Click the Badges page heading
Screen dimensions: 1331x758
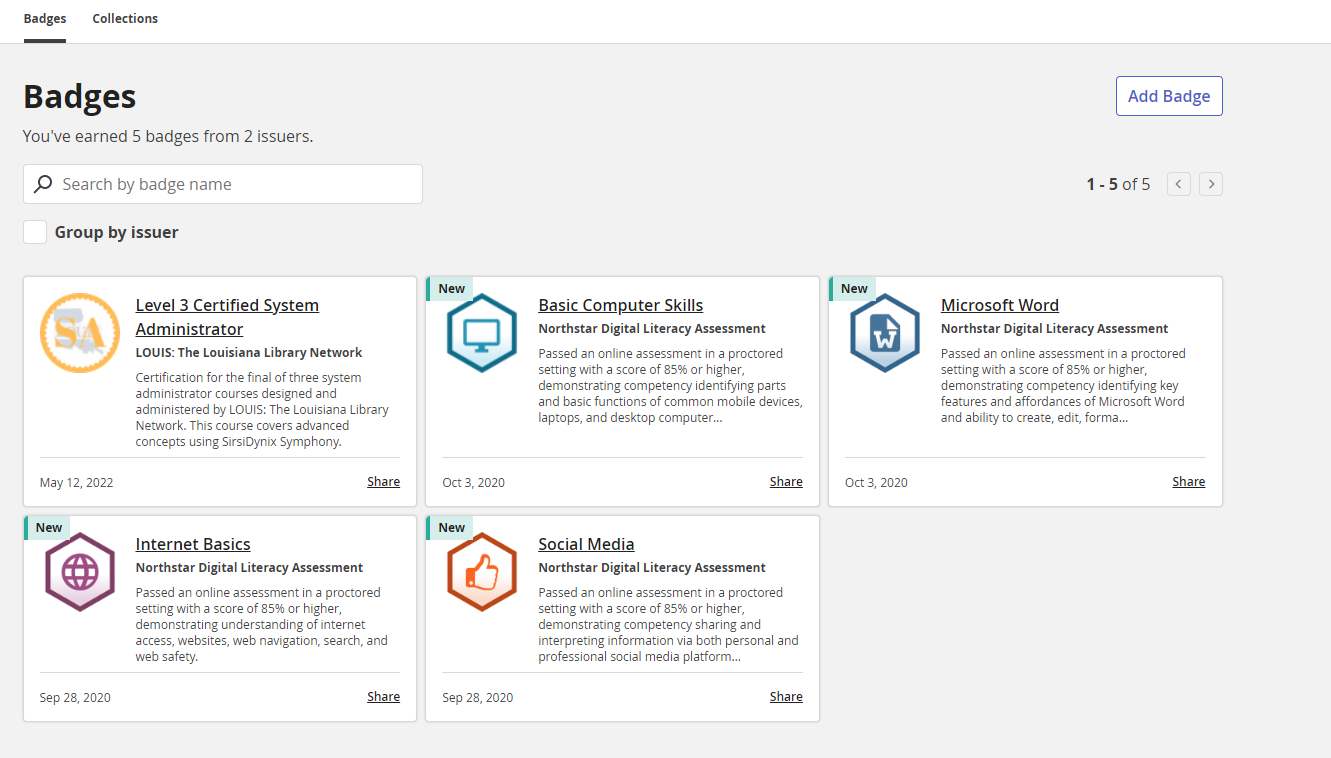(80, 97)
